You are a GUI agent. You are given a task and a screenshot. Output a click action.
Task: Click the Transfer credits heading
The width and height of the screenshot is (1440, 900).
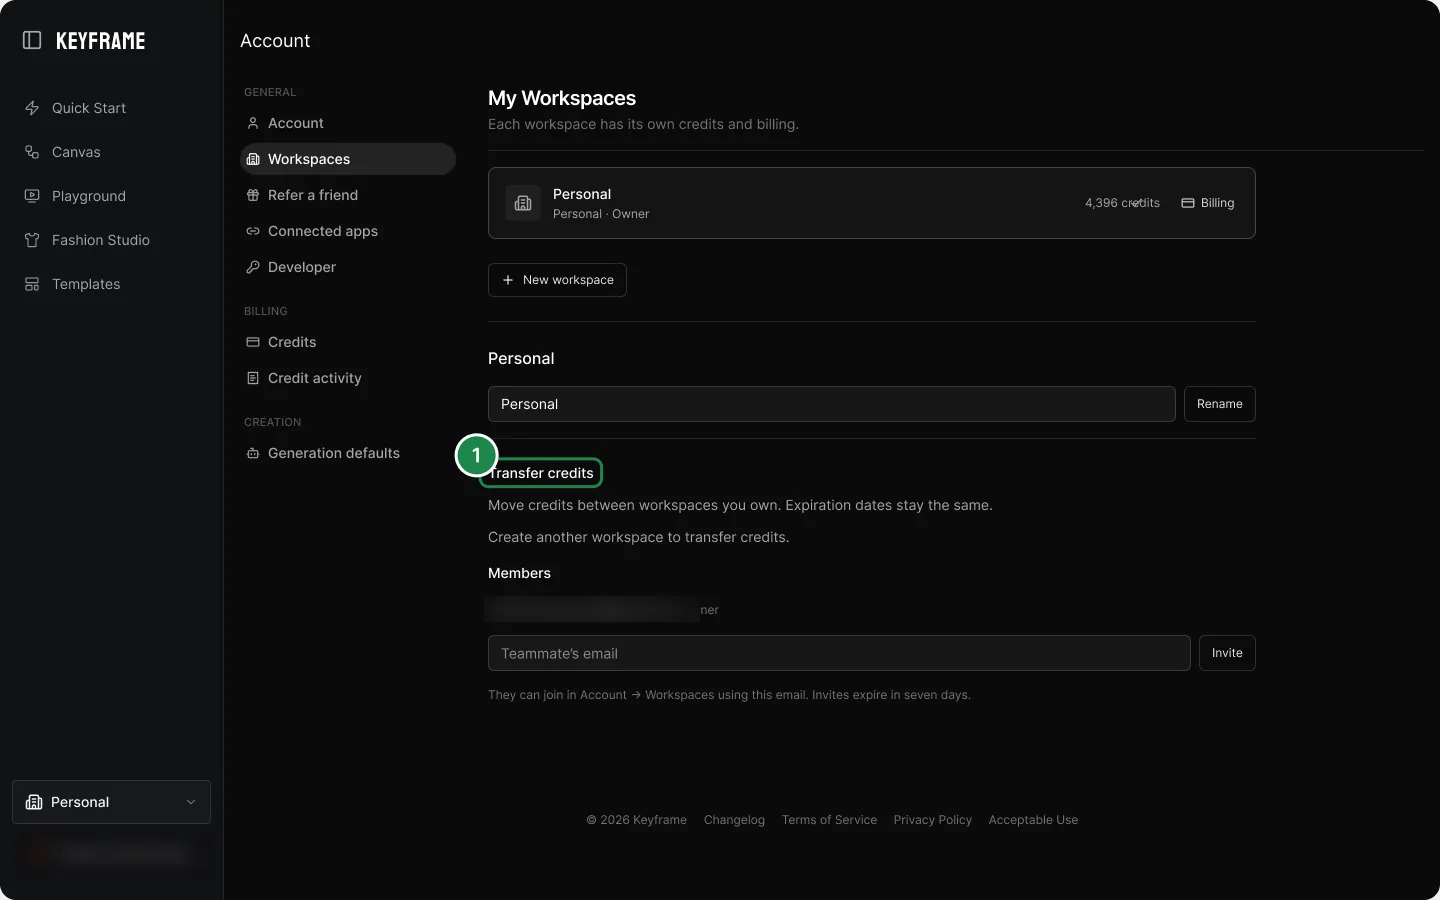pyautogui.click(x=541, y=473)
